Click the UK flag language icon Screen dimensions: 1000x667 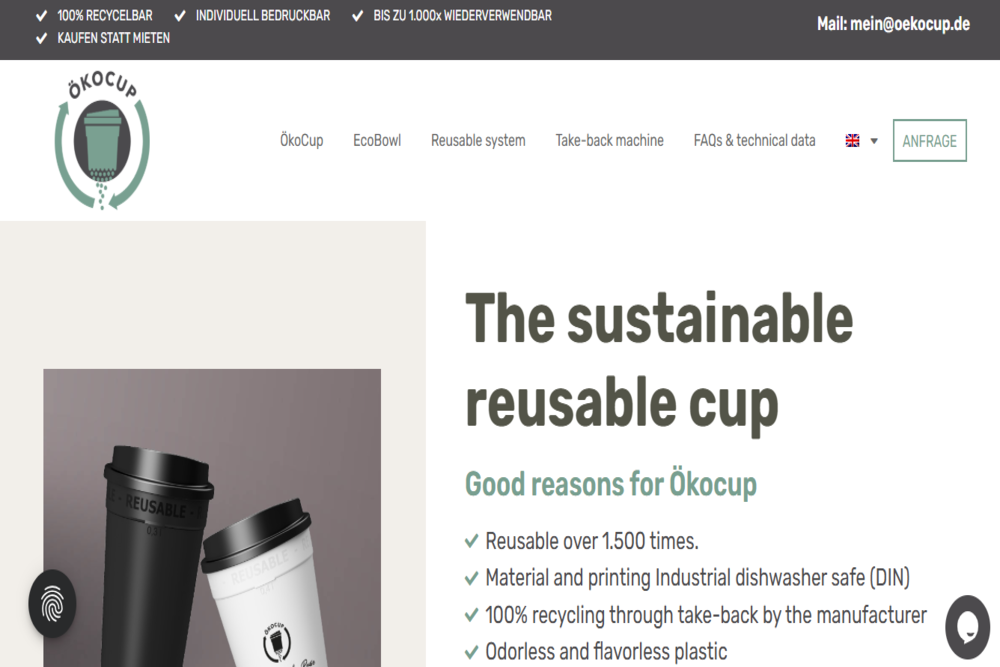852,140
